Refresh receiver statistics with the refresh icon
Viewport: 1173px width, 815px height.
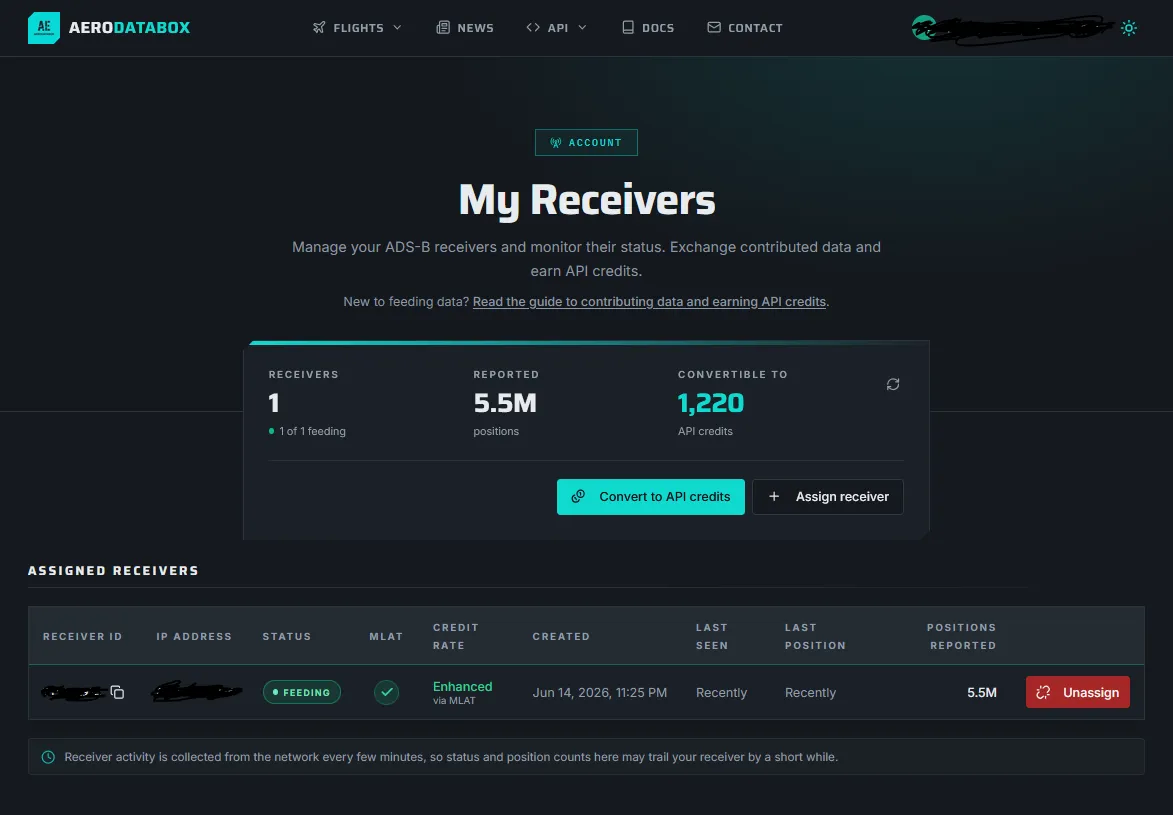pos(892,384)
